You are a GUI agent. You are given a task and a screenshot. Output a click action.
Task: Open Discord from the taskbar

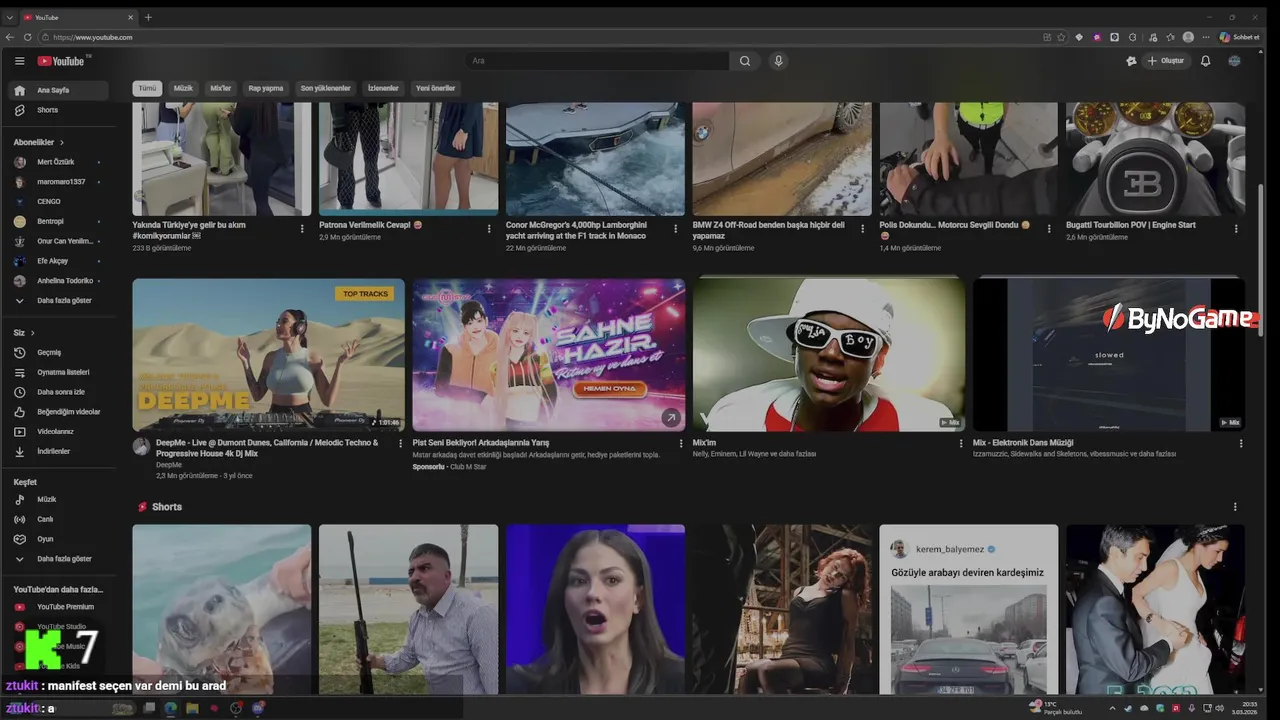258,708
